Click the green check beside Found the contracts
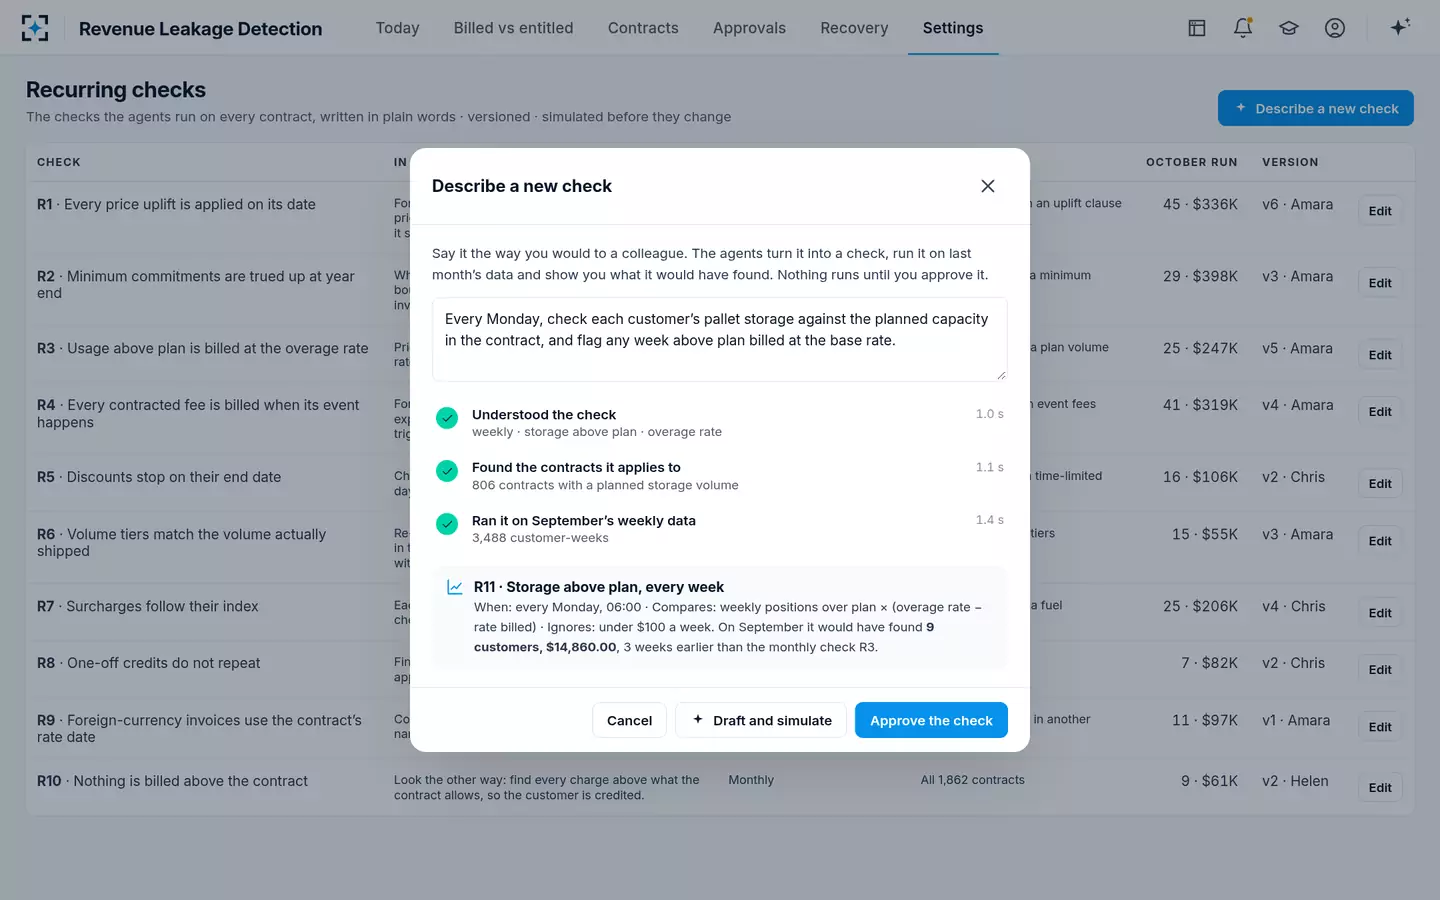Image resolution: width=1440 pixels, height=900 pixels. [x=447, y=471]
